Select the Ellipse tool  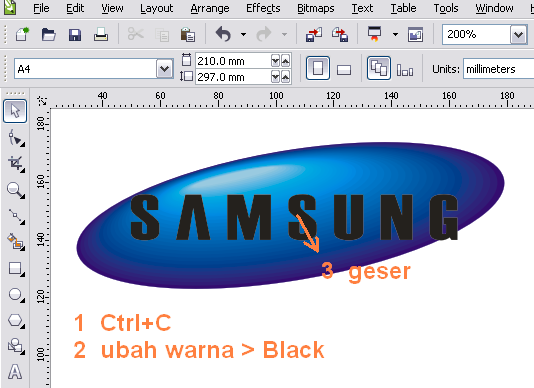click(x=16, y=294)
